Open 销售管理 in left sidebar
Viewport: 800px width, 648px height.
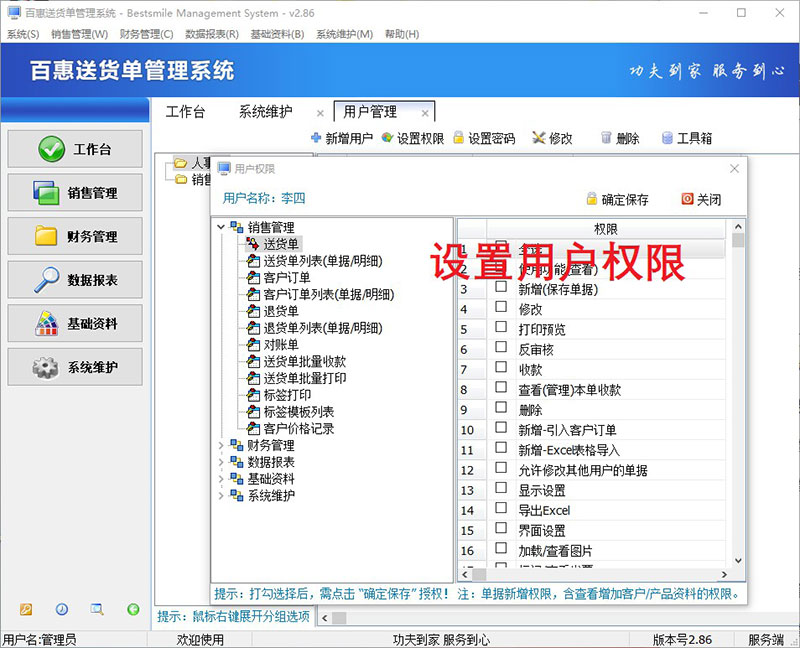tap(75, 193)
